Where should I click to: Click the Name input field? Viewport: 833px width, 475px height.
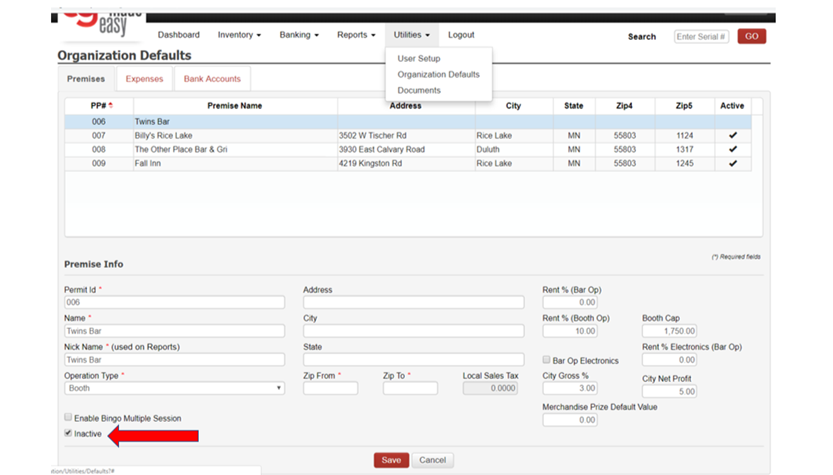[174, 331]
